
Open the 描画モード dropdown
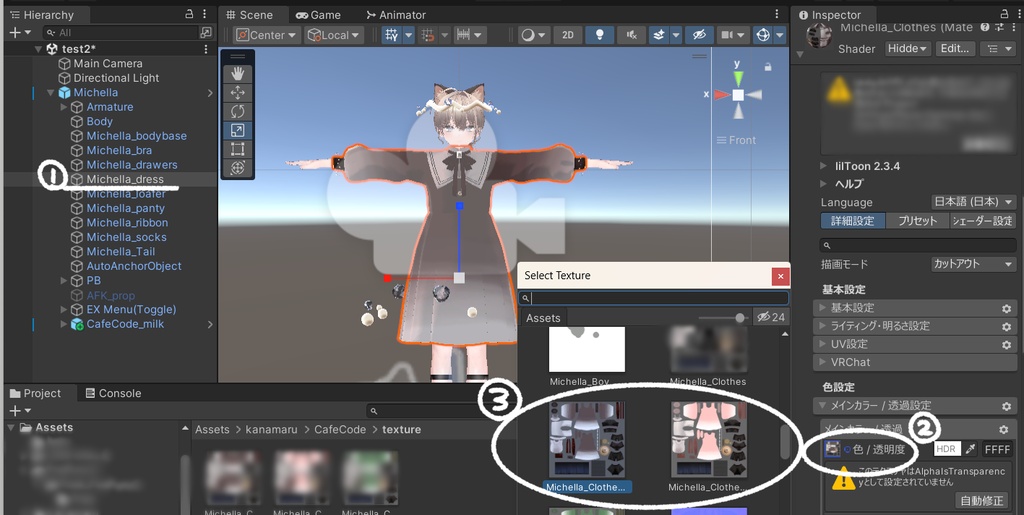coord(973,264)
